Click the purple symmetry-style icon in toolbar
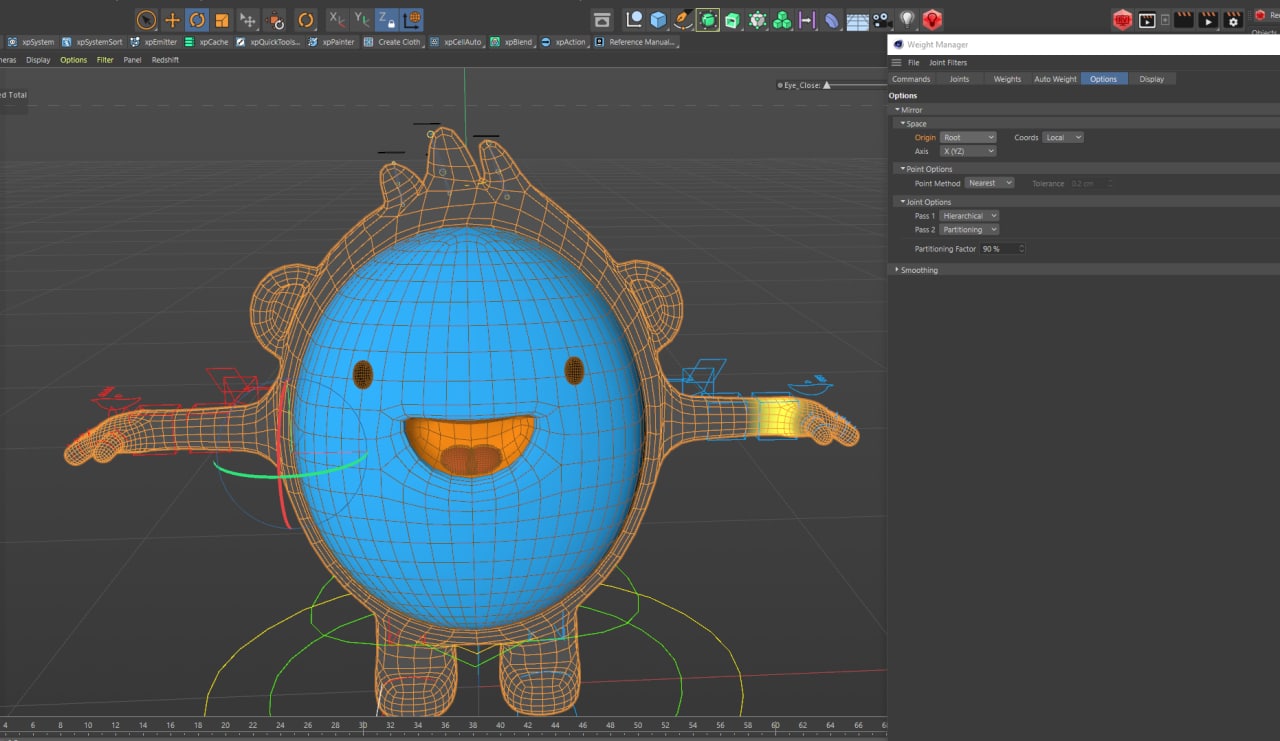This screenshot has width=1280, height=741. [807, 20]
